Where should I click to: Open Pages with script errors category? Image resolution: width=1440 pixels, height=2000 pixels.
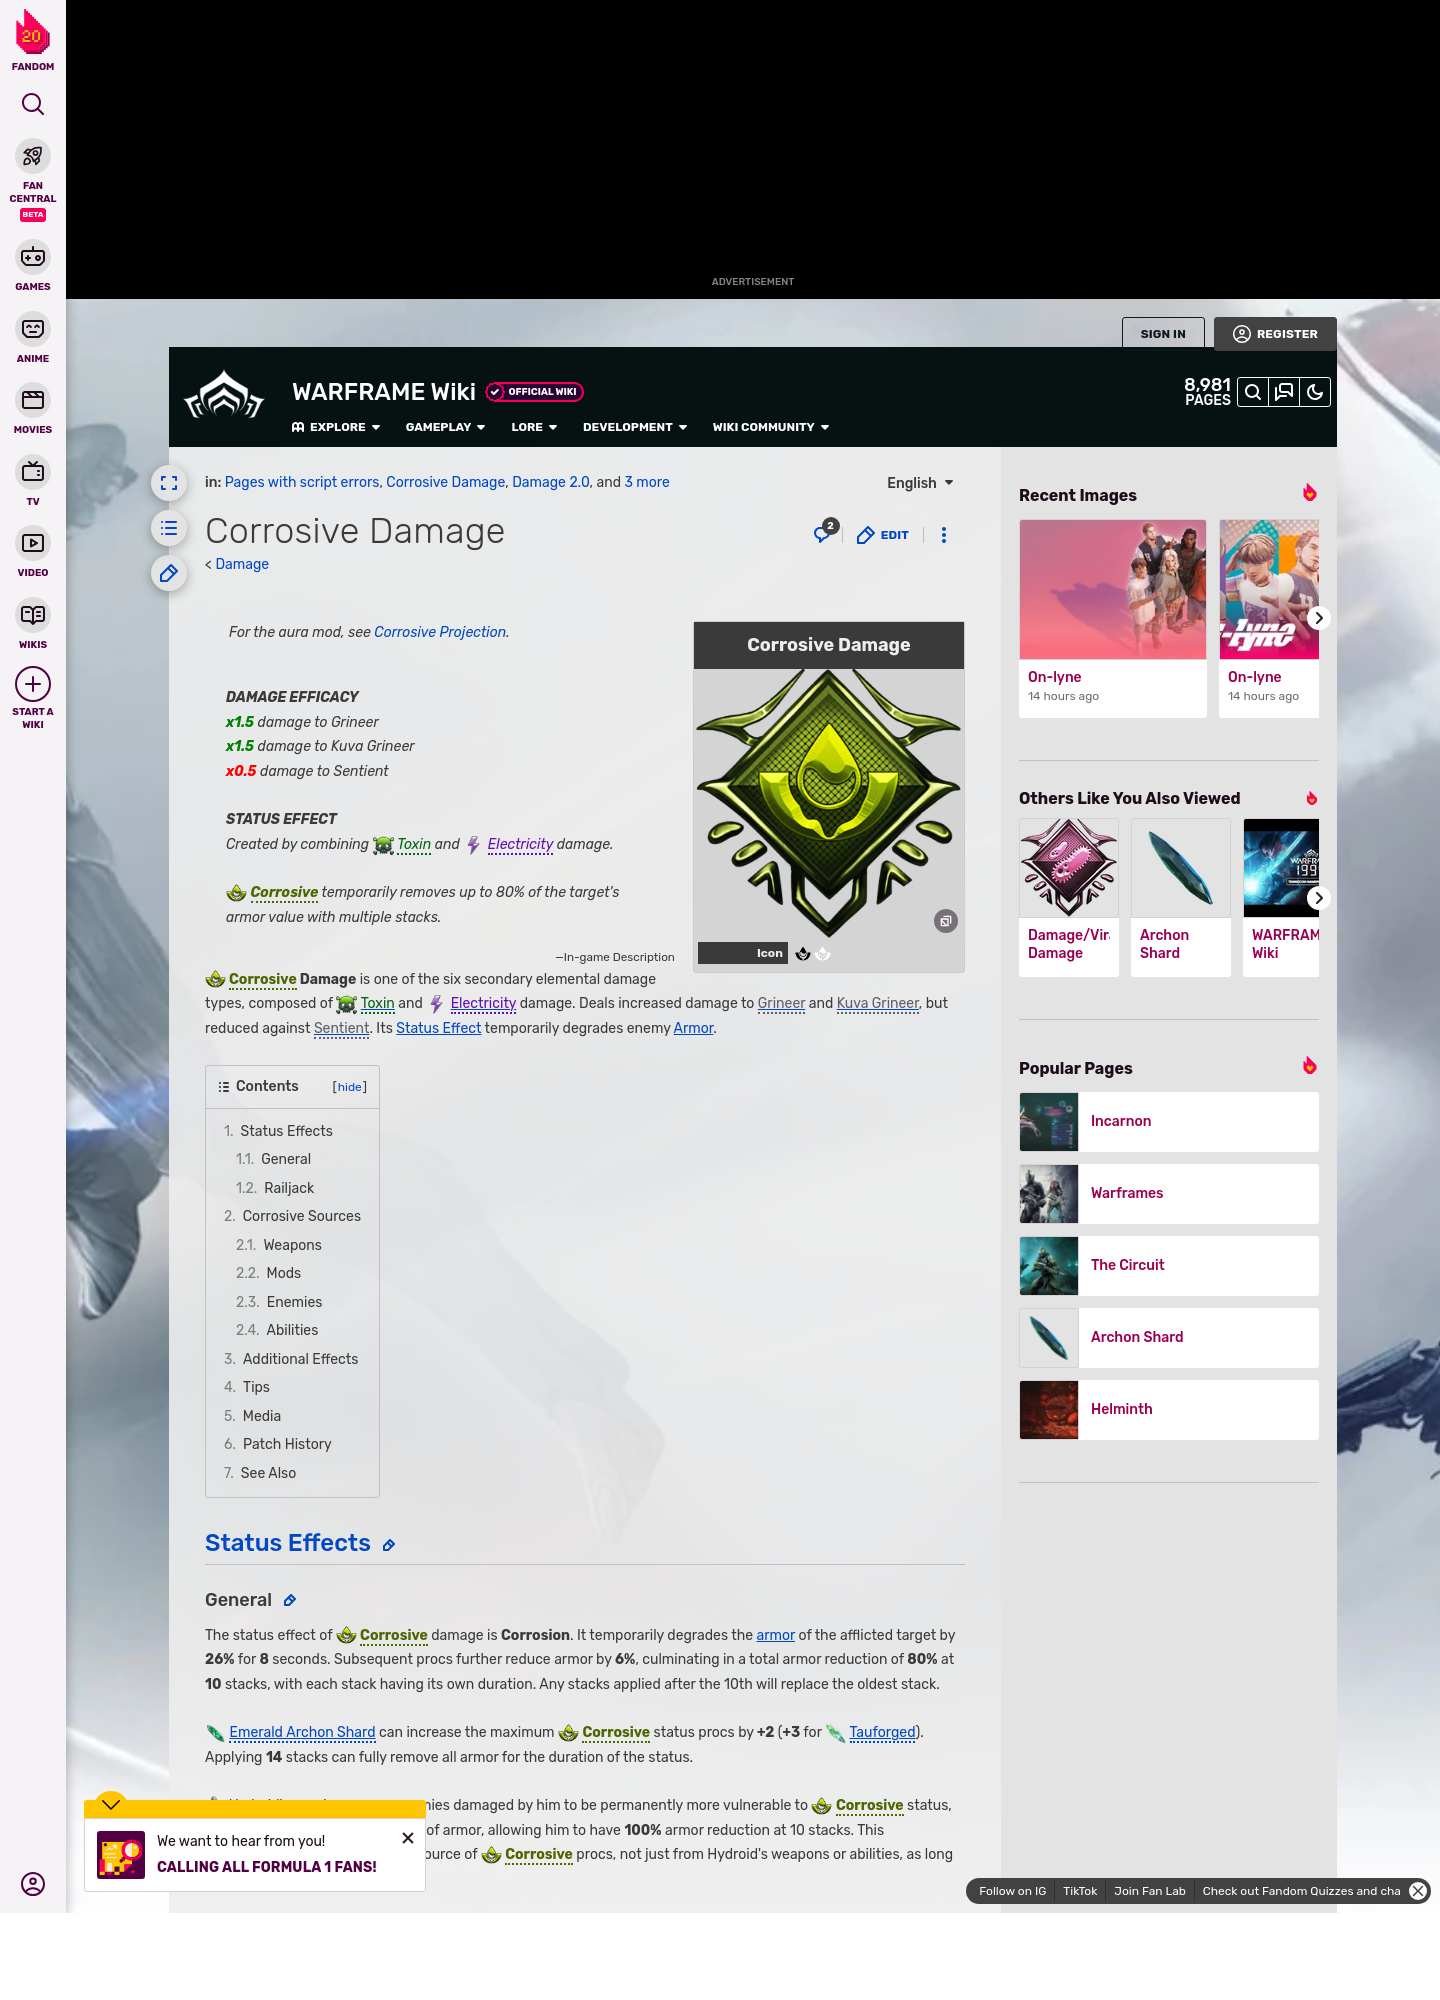(x=302, y=482)
